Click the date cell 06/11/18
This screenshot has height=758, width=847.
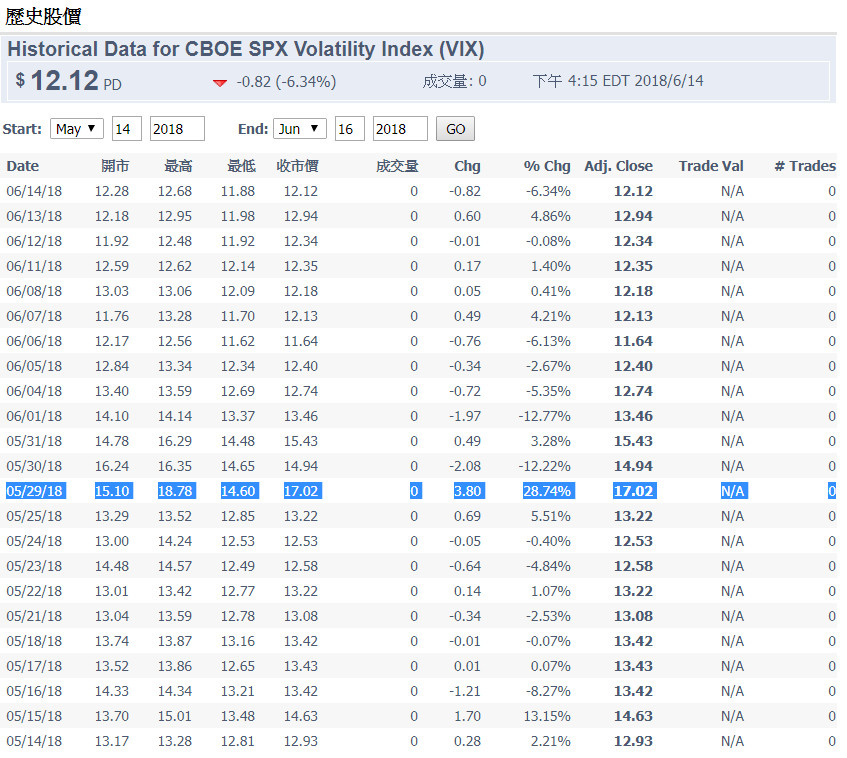pyautogui.click(x=34, y=266)
